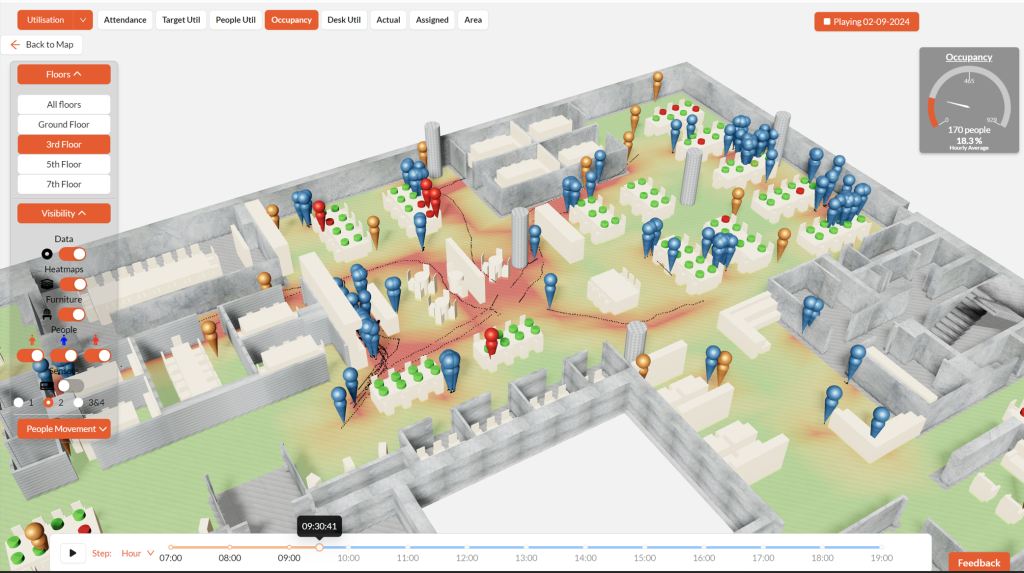Image resolution: width=1024 pixels, height=573 pixels.
Task: Switch to the Desk Util tab
Action: pos(344,20)
